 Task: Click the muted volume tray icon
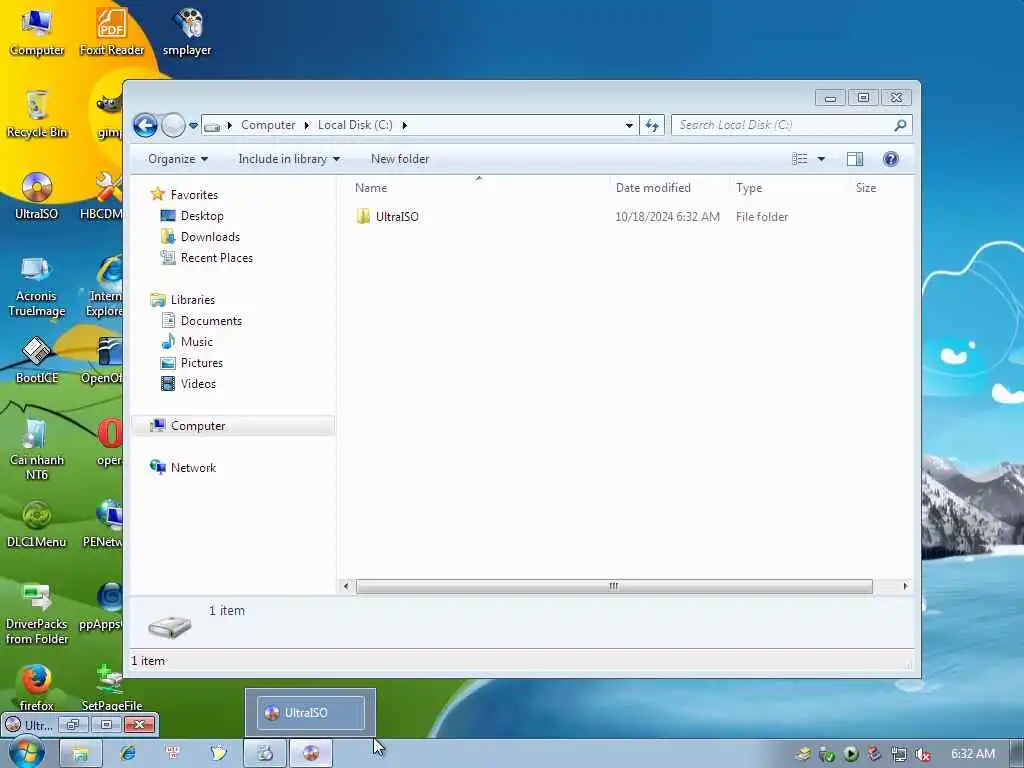[x=922, y=754]
